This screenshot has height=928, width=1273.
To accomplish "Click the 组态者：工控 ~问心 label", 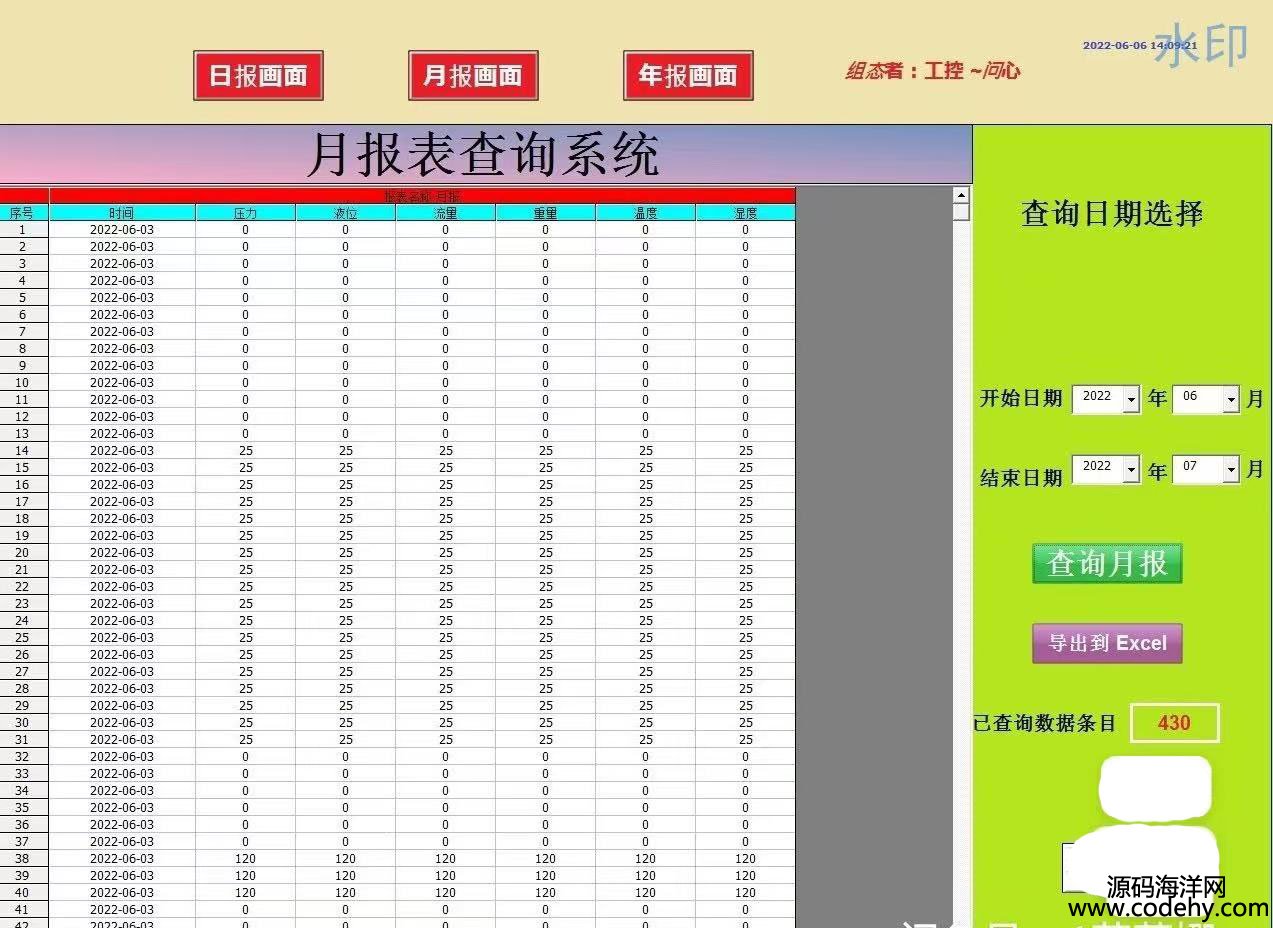I will pyautogui.click(x=932, y=71).
